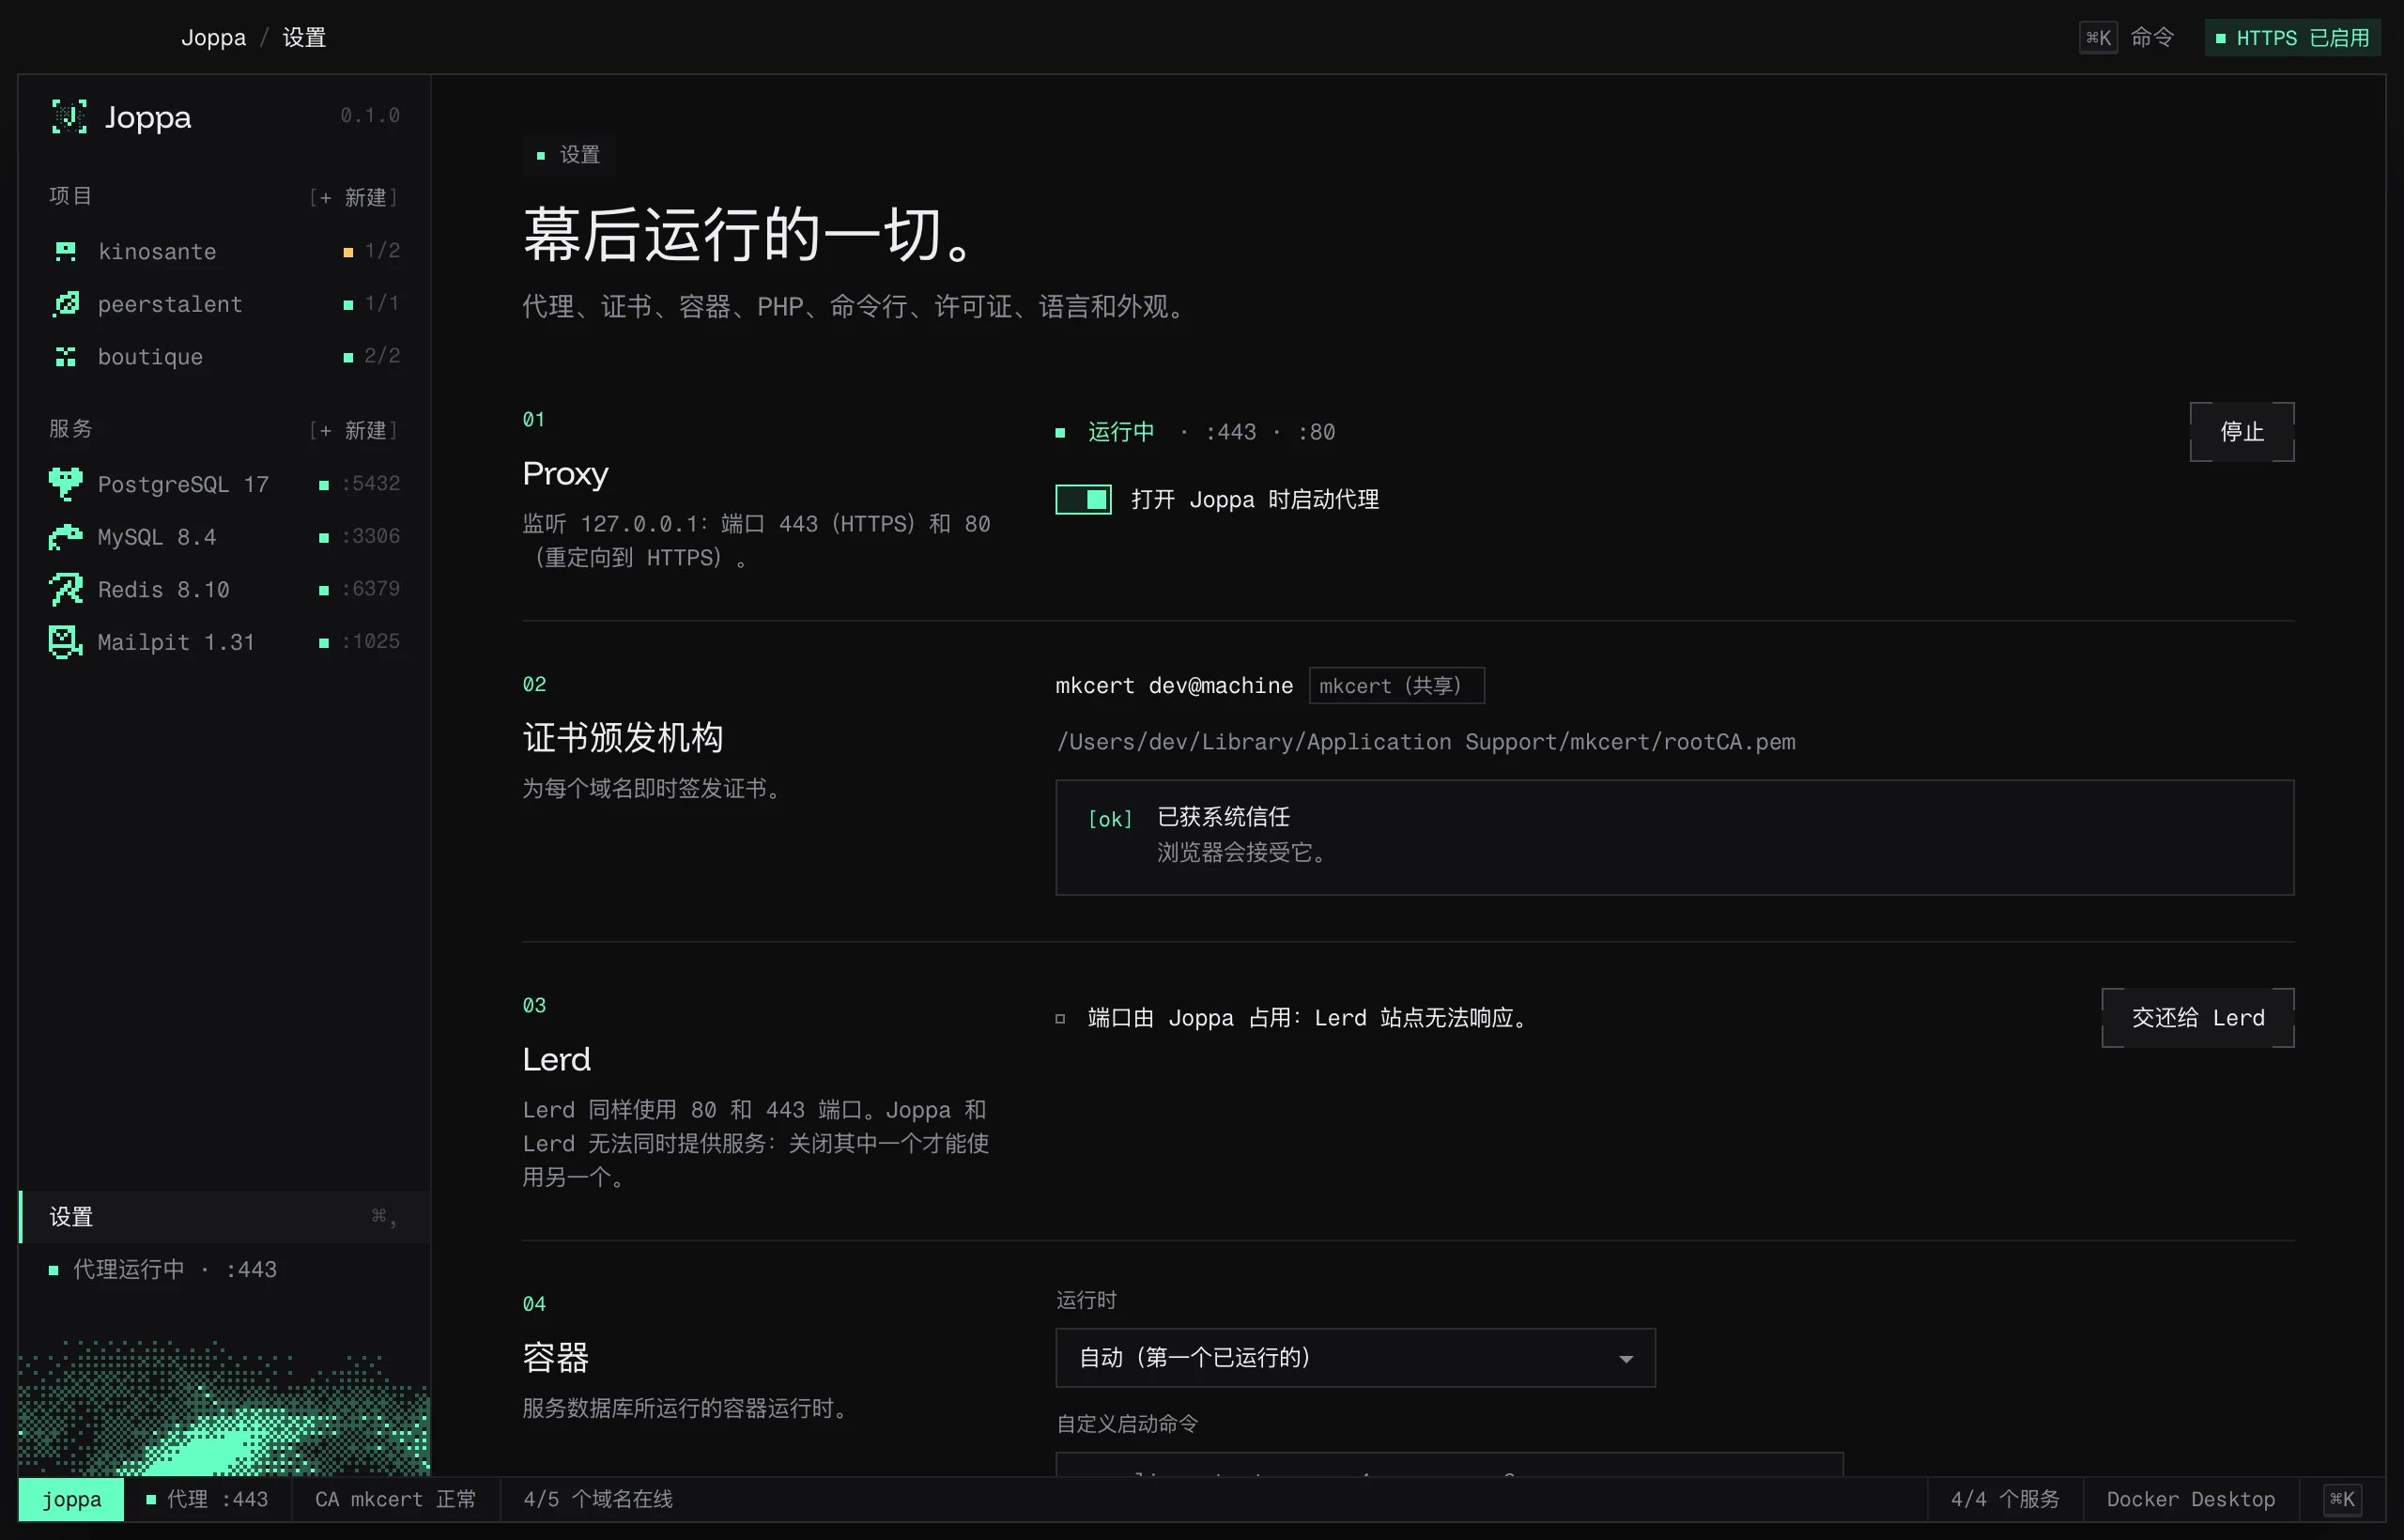Click 设置 in the top breadcrumb
2404x1540 pixels.
pyautogui.click(x=304, y=38)
